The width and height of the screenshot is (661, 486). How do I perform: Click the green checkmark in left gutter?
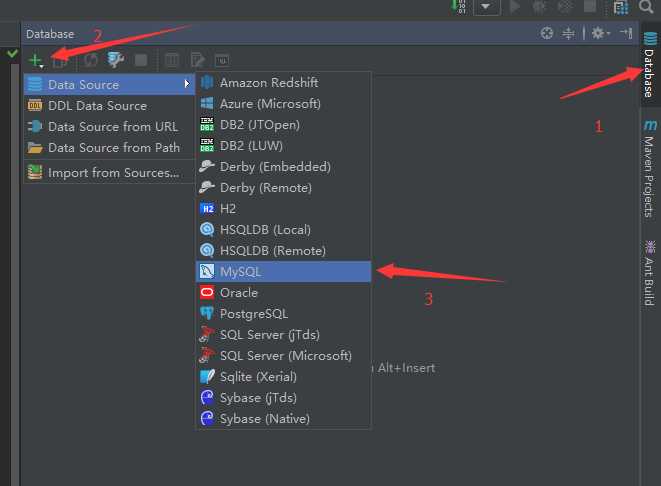click(12, 53)
